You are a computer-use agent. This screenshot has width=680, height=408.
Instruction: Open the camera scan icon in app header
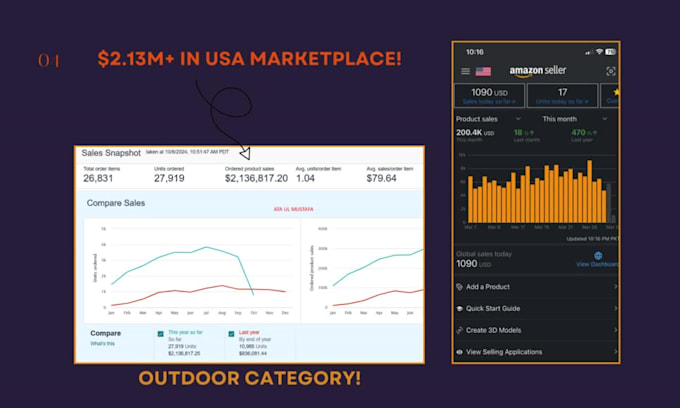611,71
